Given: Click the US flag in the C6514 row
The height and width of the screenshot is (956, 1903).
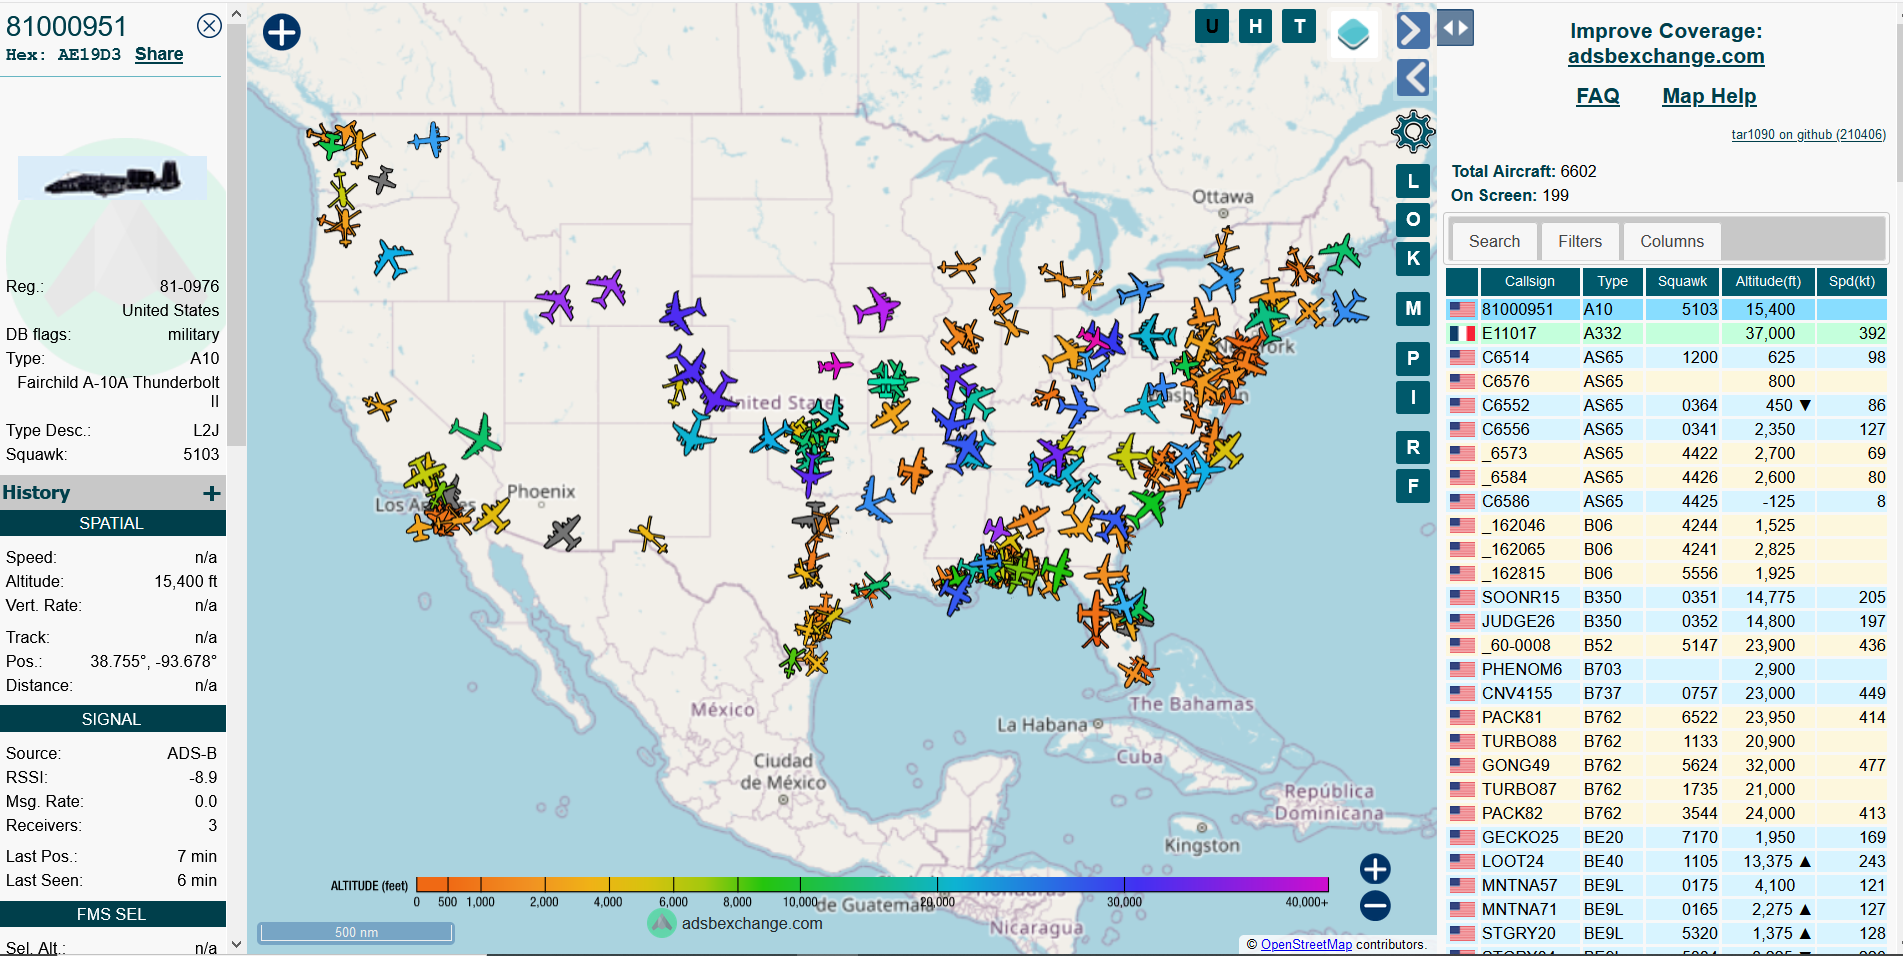Looking at the screenshot, I should tap(1462, 357).
